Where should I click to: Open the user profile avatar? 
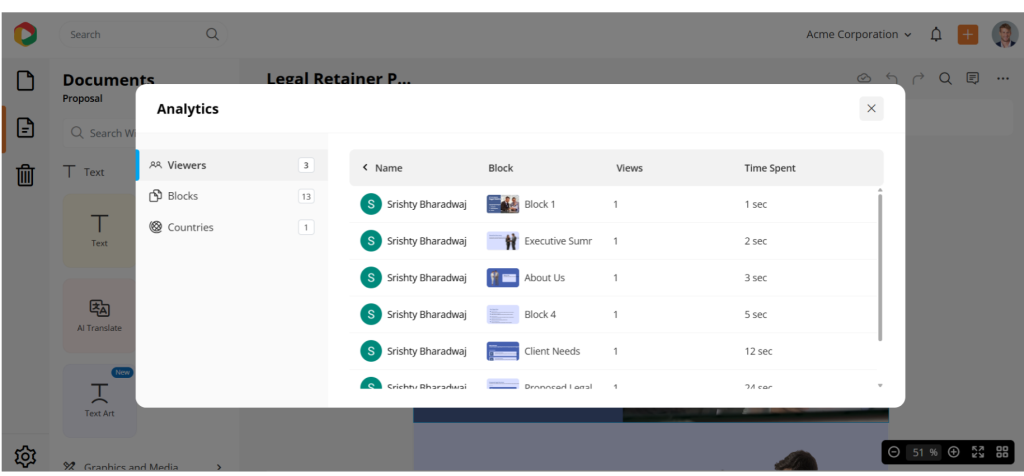[x=1004, y=34]
